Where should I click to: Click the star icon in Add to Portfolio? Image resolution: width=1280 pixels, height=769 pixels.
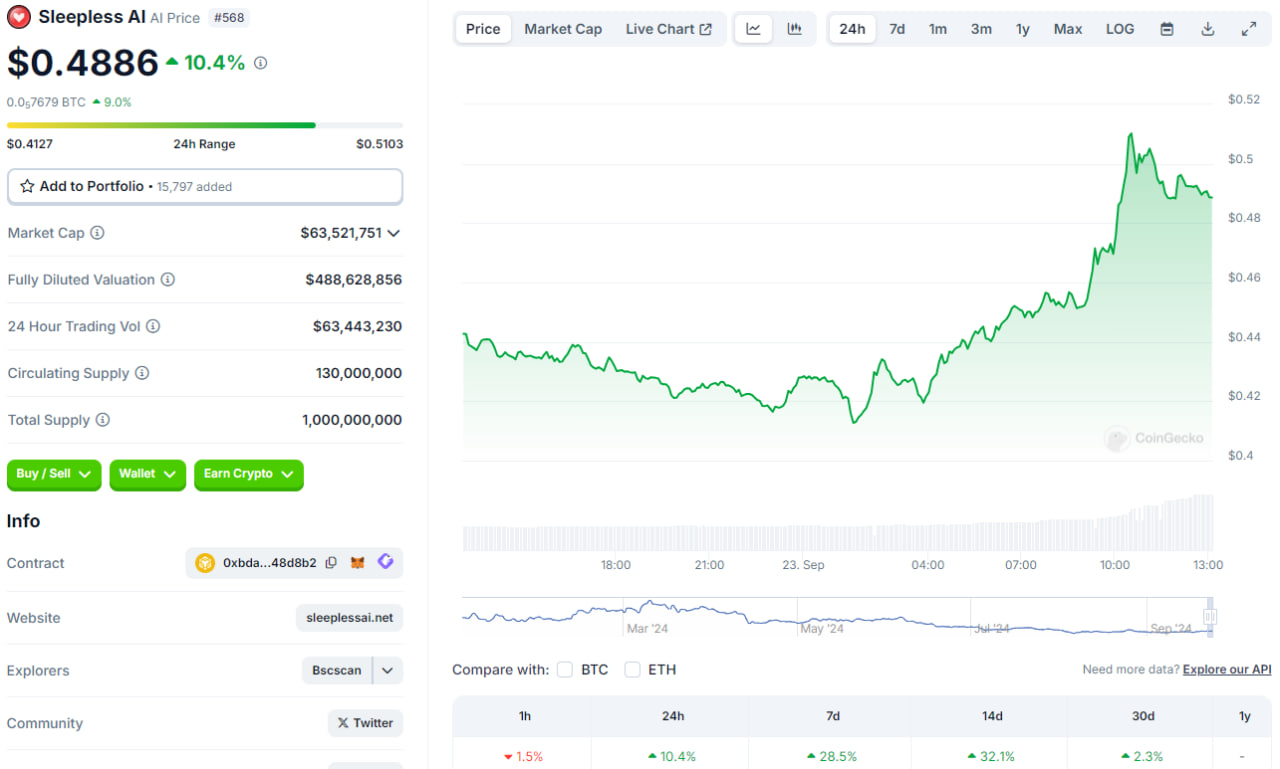pyautogui.click(x=27, y=187)
